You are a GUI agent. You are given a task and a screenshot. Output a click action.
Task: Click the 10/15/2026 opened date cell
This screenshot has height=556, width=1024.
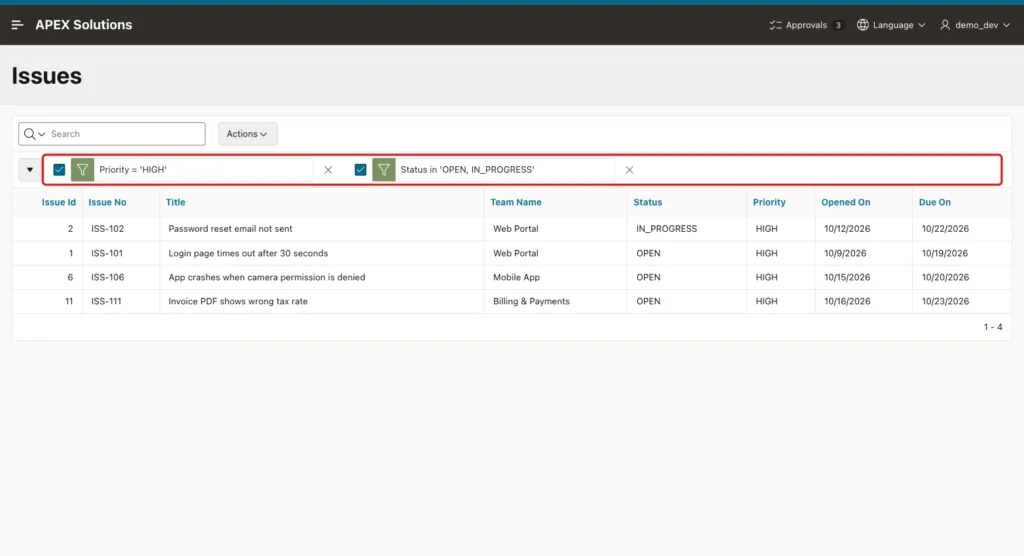[847, 277]
